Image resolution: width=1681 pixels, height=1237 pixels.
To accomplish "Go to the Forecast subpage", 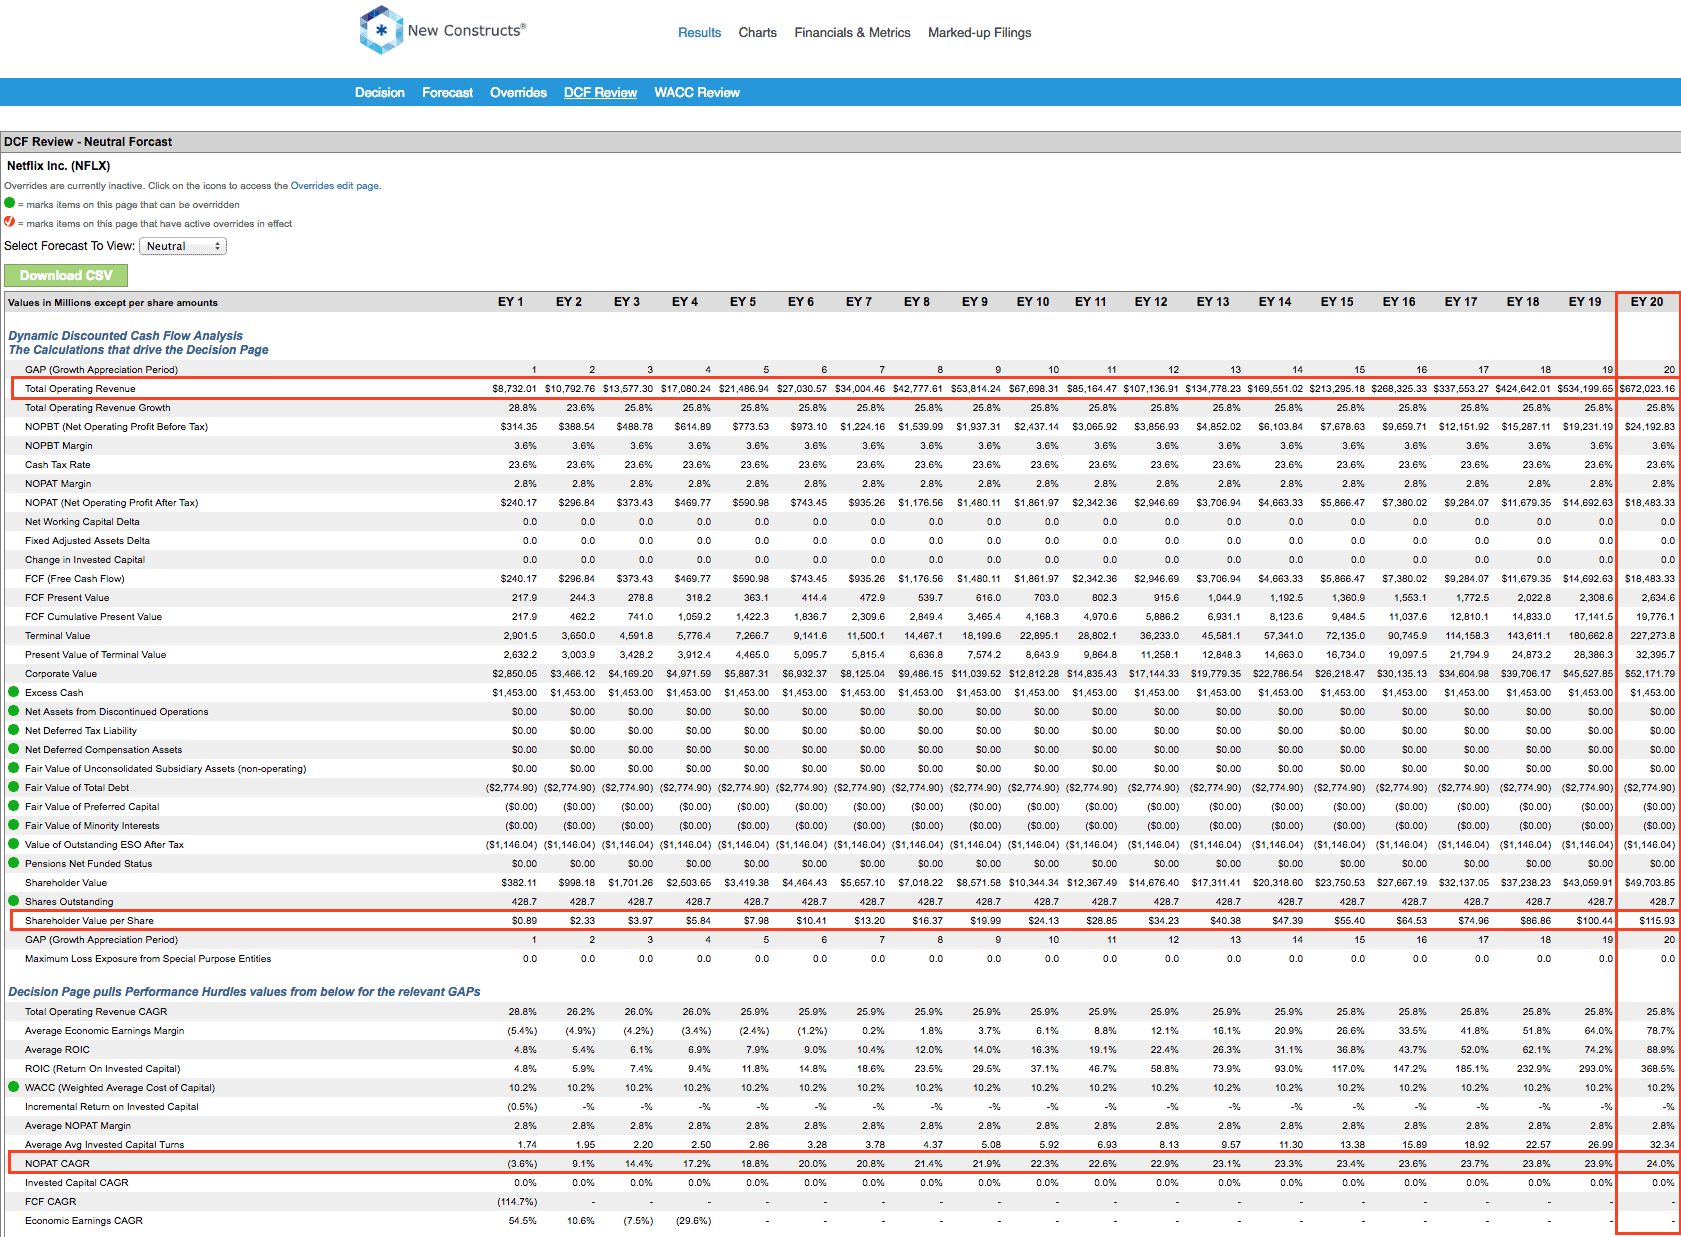I will [x=447, y=93].
